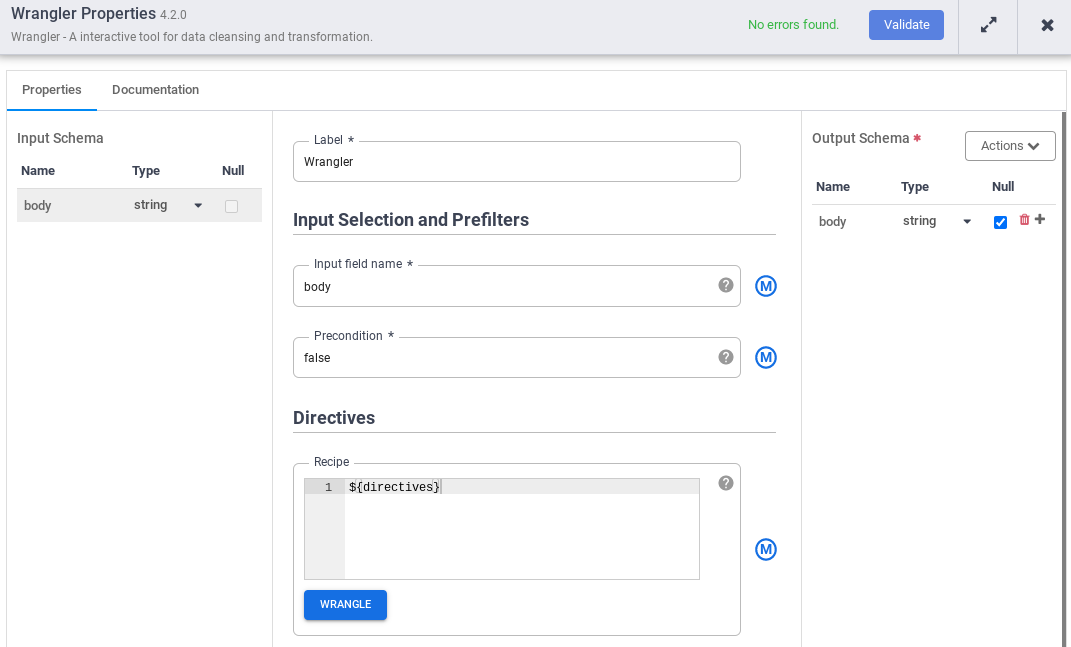Viewport: 1071px width, 647px height.
Task: Click the macro icon beside Recipe
Action: [x=766, y=549]
